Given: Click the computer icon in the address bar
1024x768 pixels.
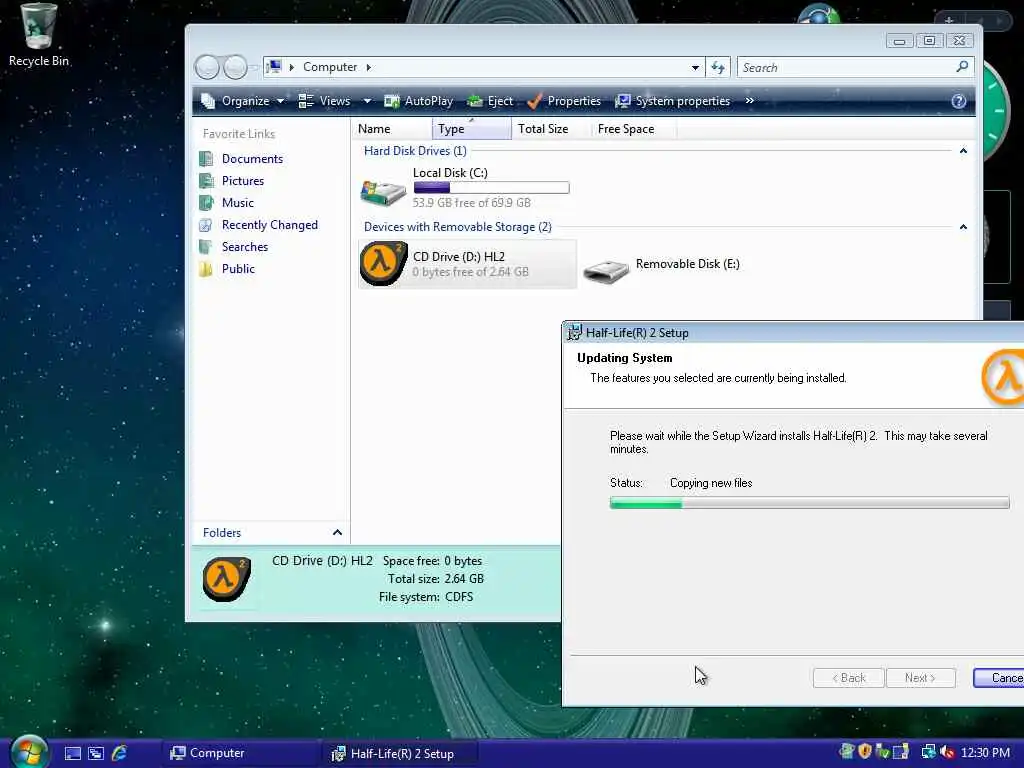Looking at the screenshot, I should tap(274, 67).
